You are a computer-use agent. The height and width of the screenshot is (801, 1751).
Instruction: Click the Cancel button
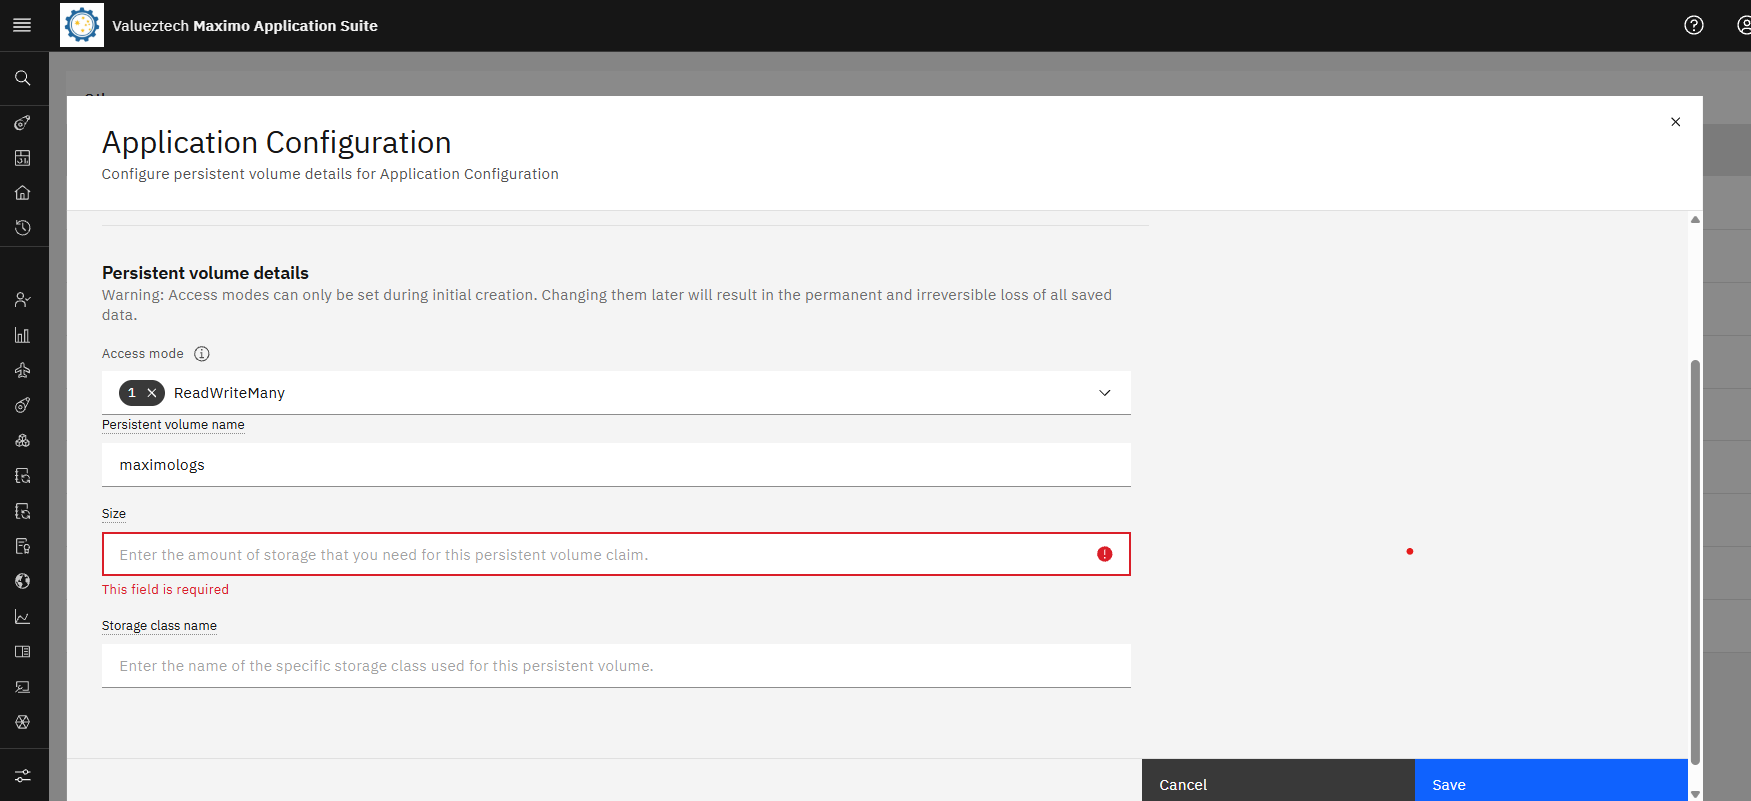click(1278, 781)
